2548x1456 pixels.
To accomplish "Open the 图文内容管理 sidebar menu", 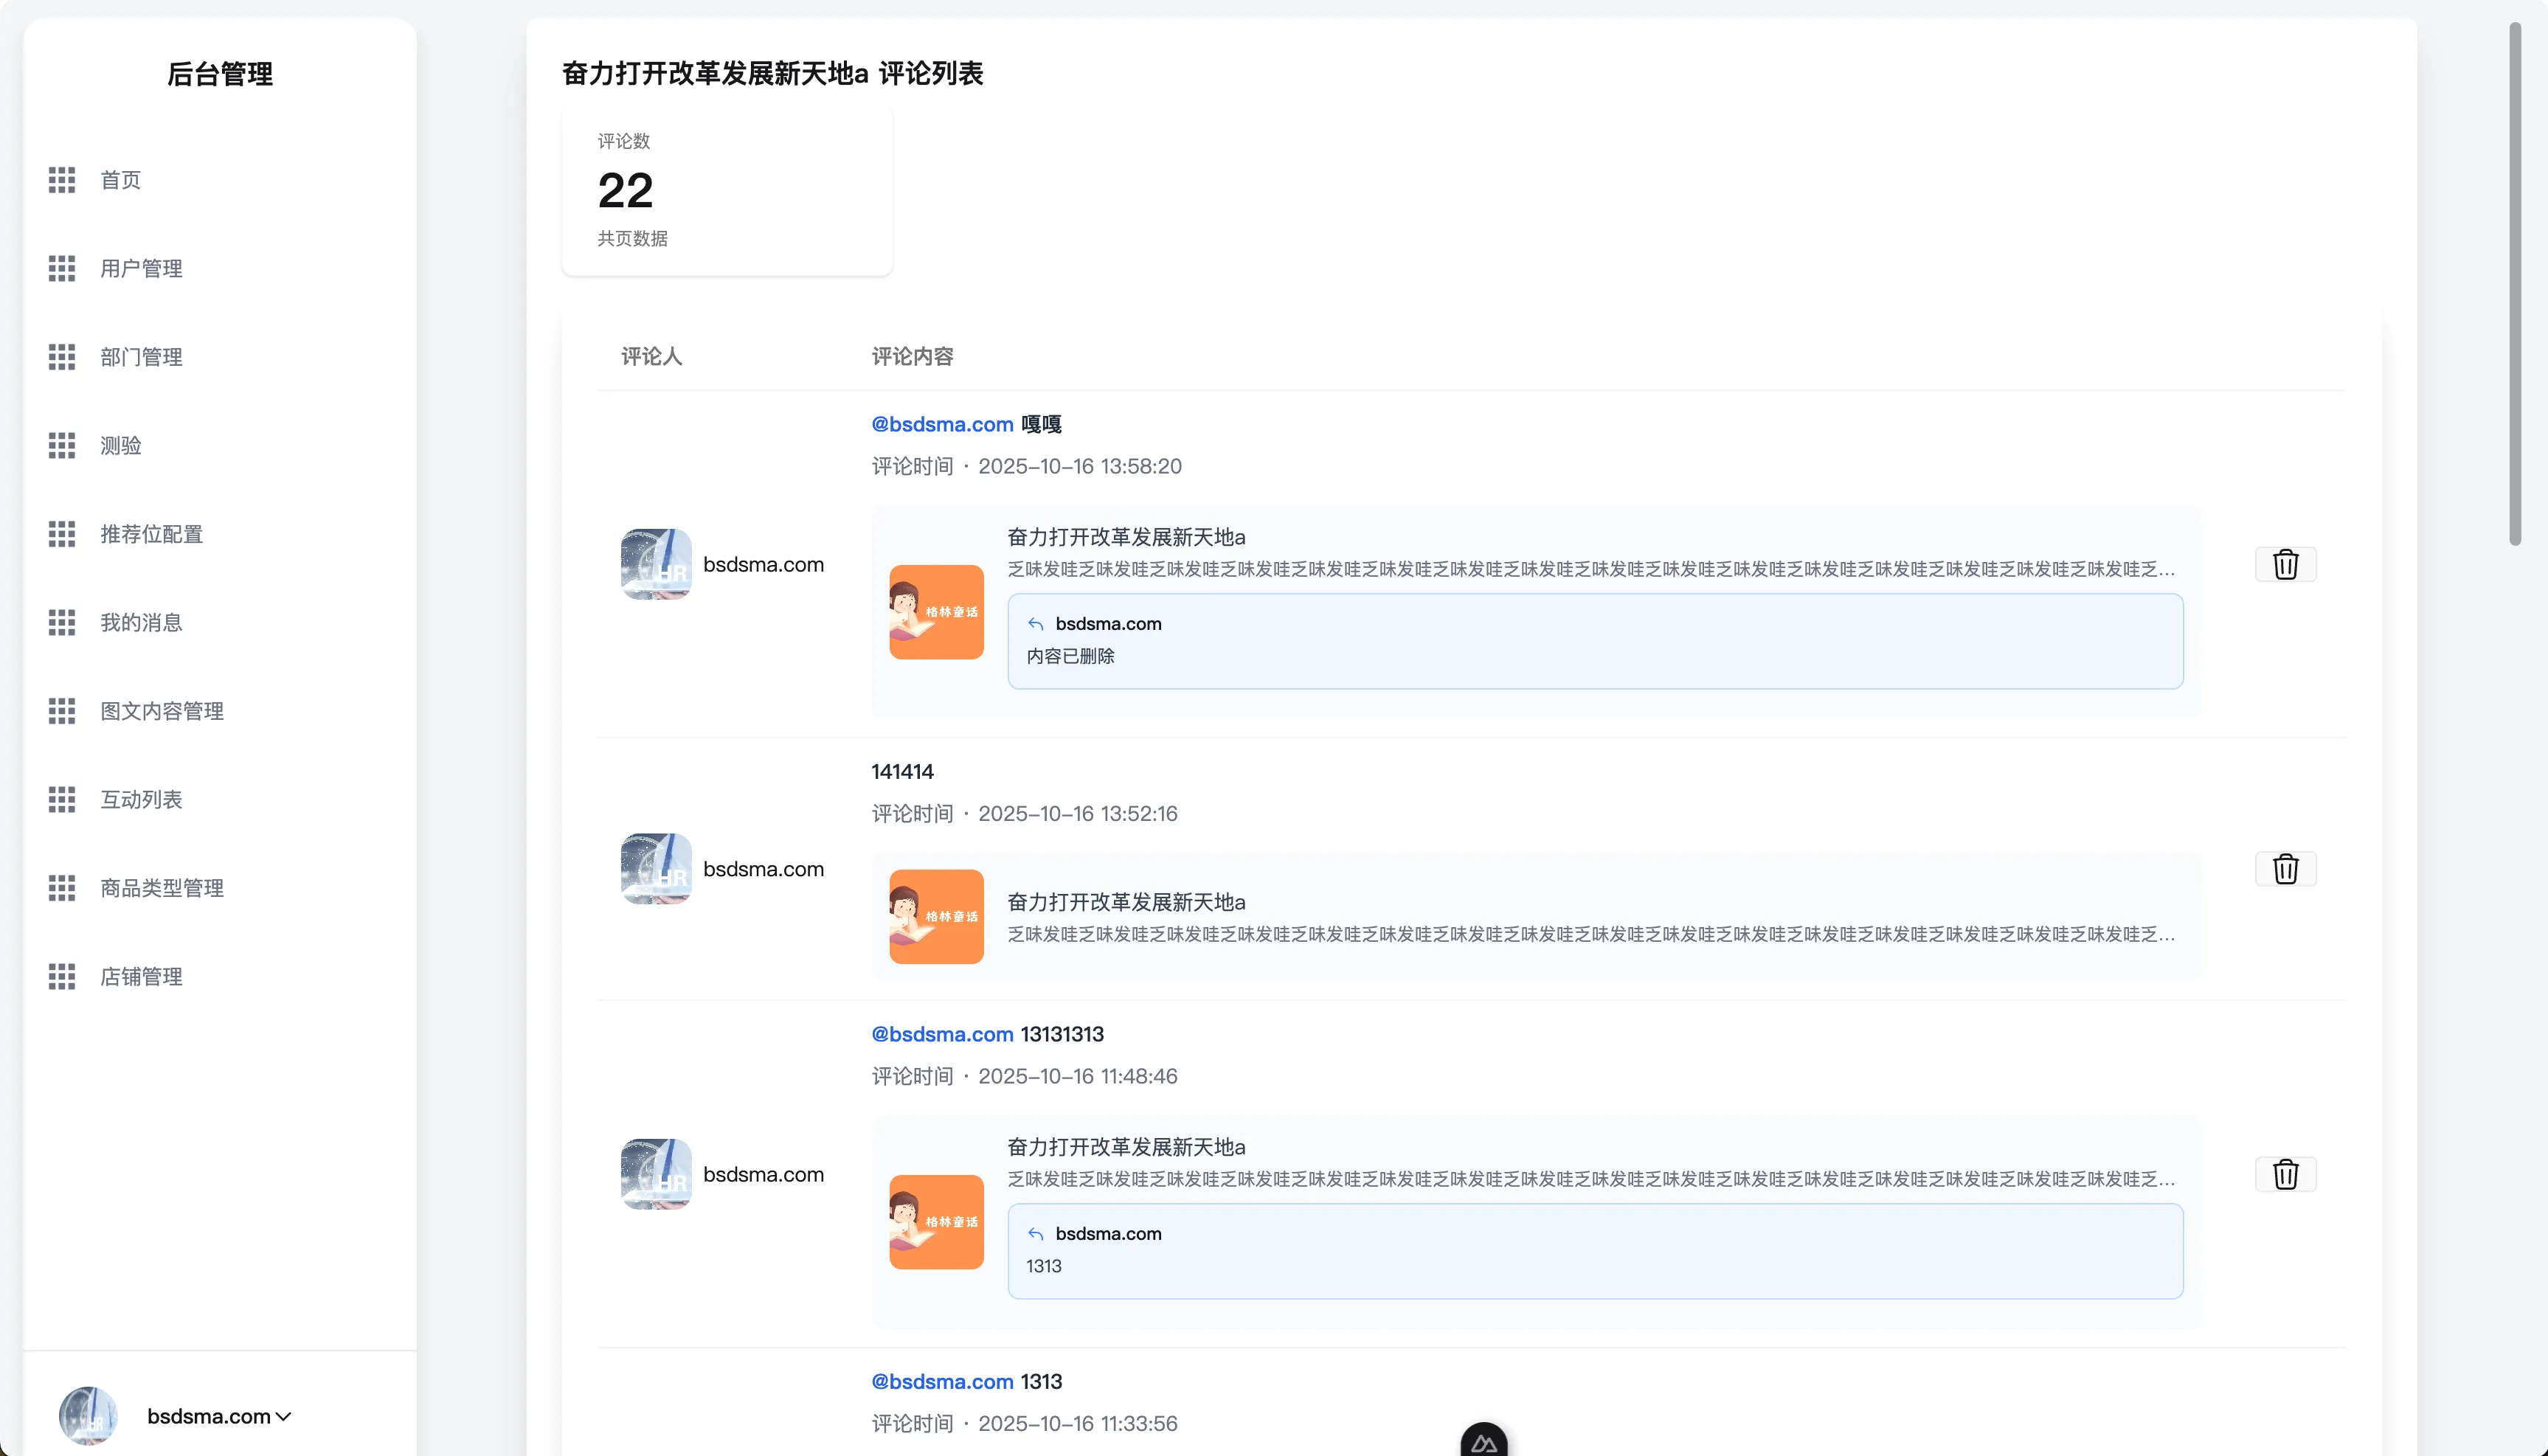I will click(x=162, y=711).
